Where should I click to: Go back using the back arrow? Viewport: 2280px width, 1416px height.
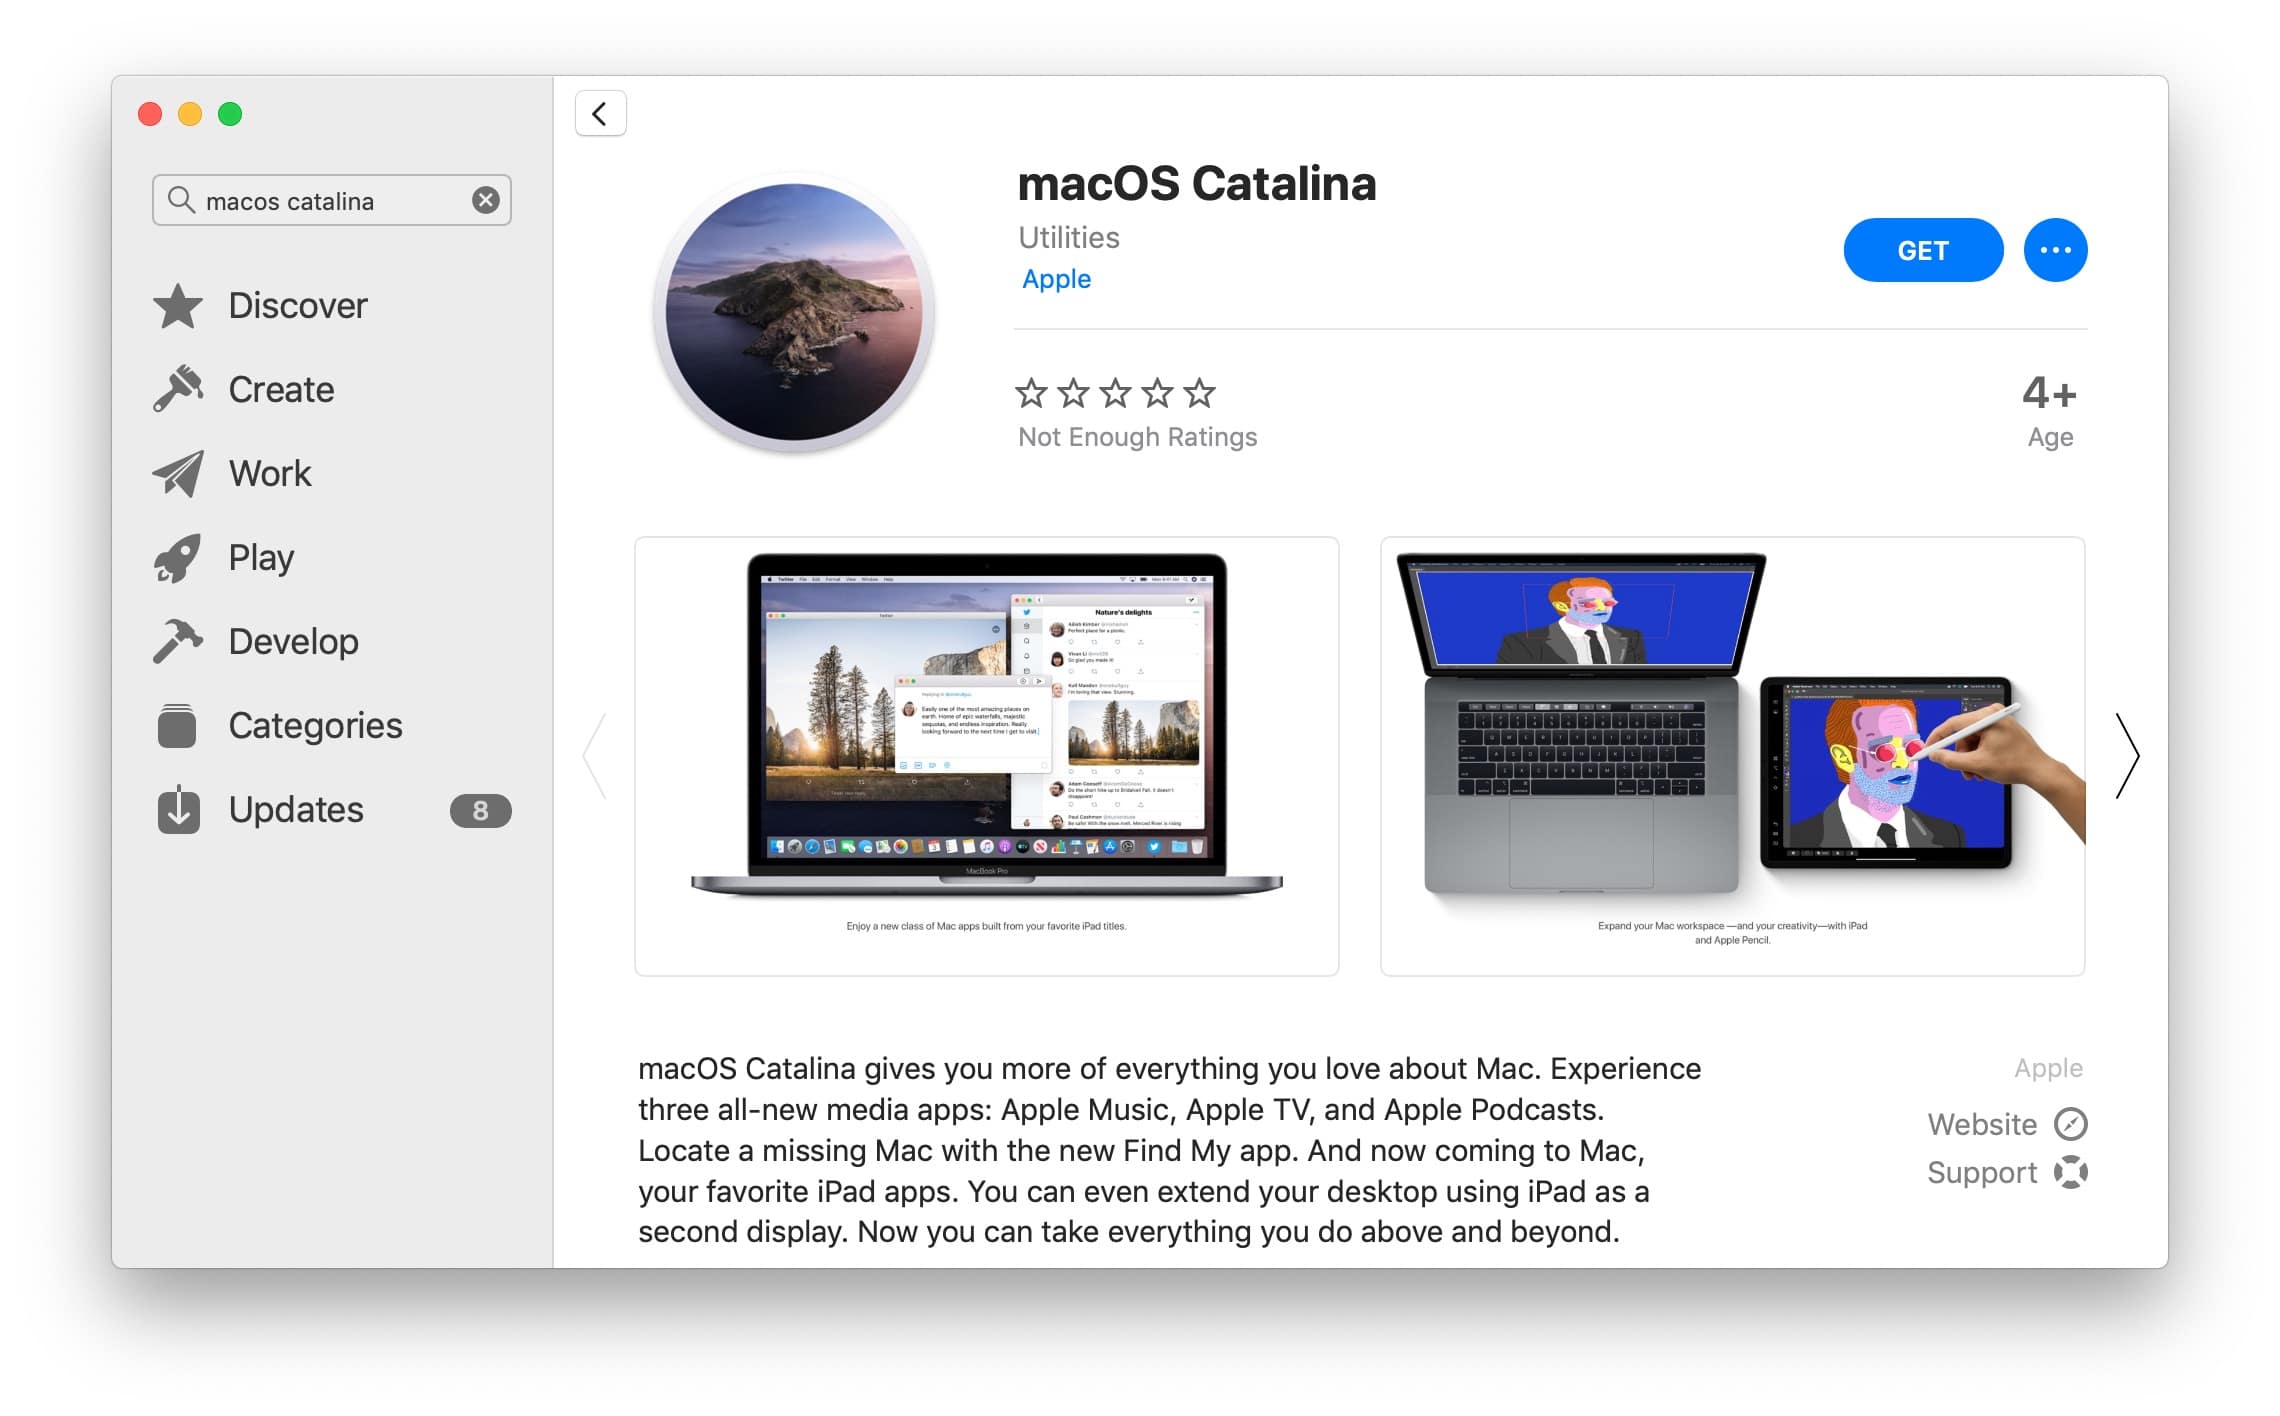tap(600, 114)
